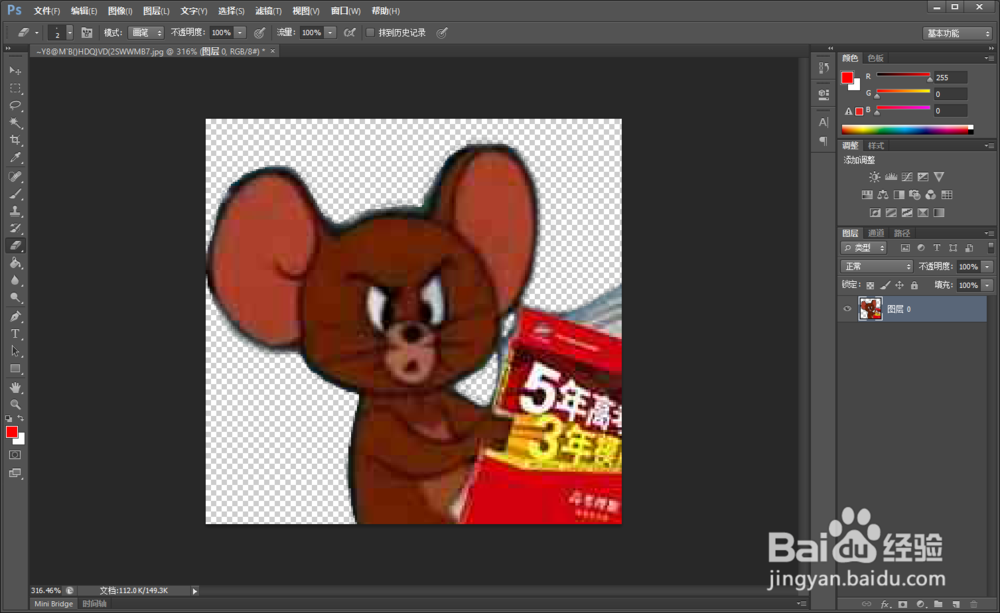Select the Magic Wand tool
Screen dimensions: 1000x613
click(15, 122)
